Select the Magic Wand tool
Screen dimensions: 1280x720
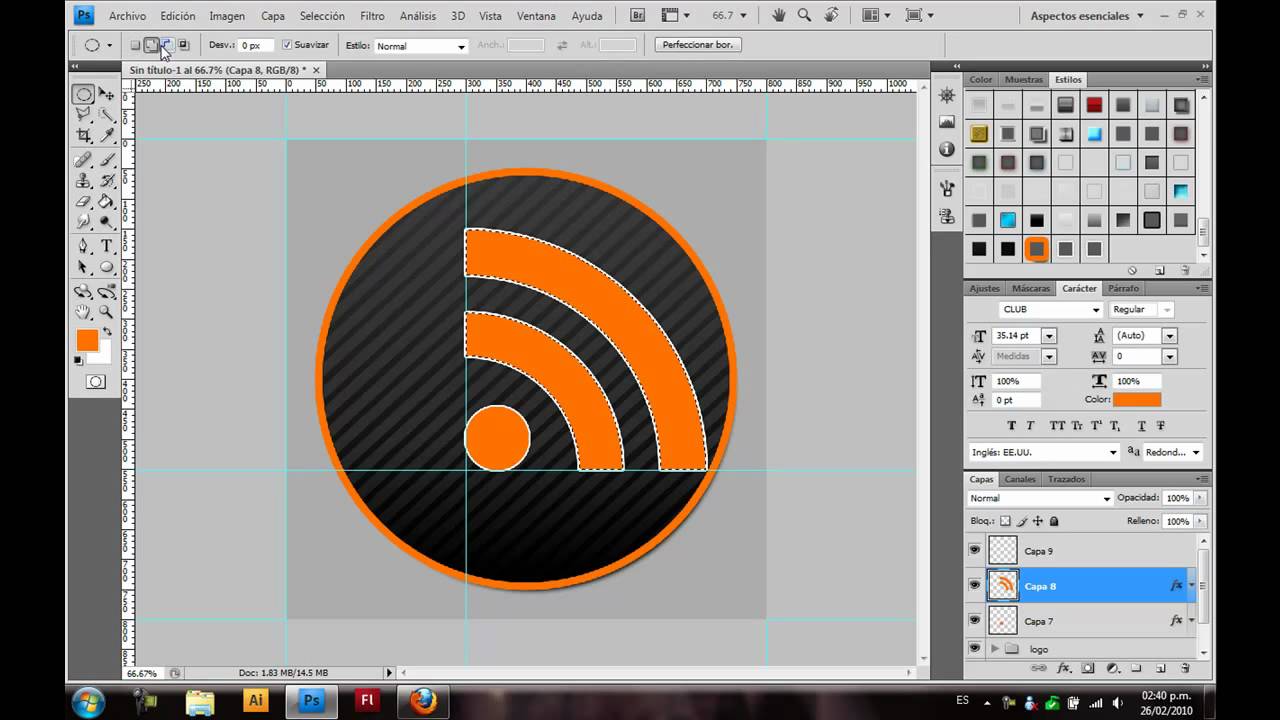[106, 116]
